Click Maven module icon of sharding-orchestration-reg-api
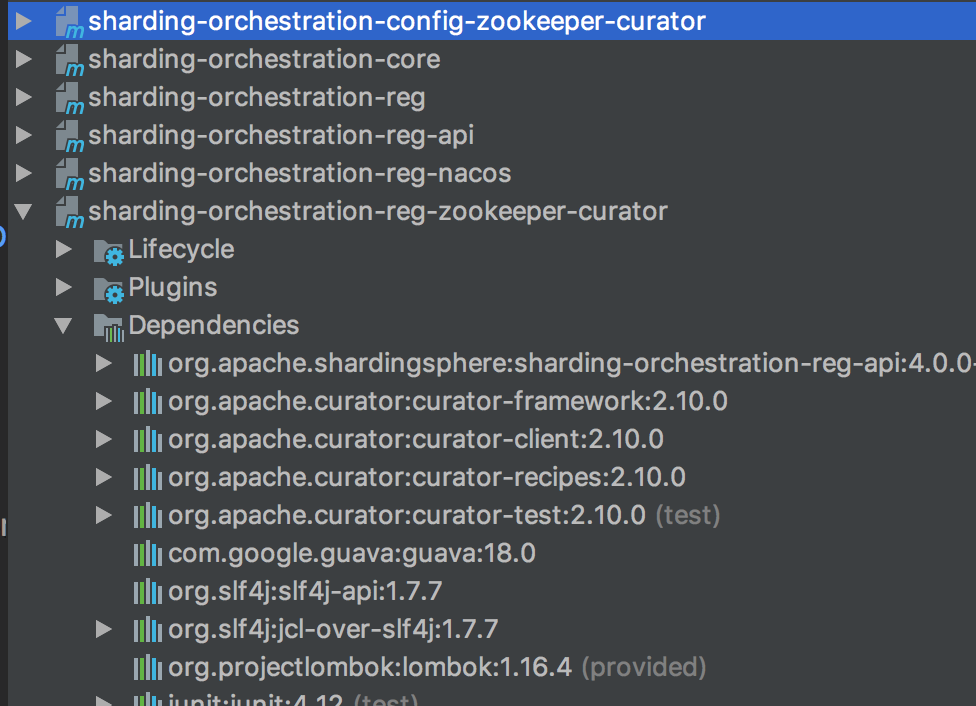Screen dimensions: 976x706 coord(68,136)
